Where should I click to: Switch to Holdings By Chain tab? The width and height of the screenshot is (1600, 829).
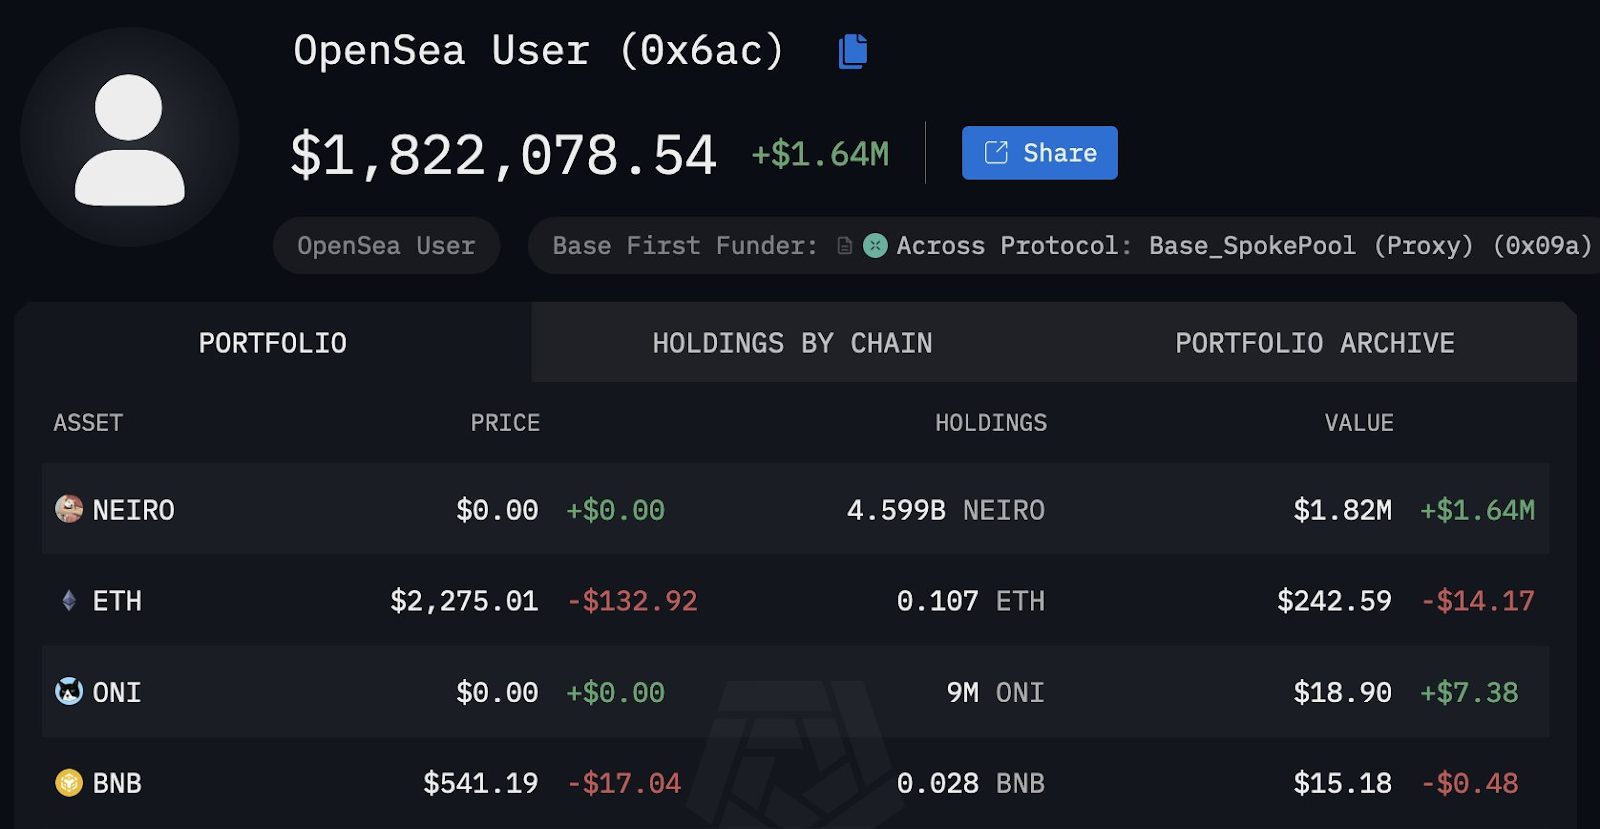click(x=792, y=343)
